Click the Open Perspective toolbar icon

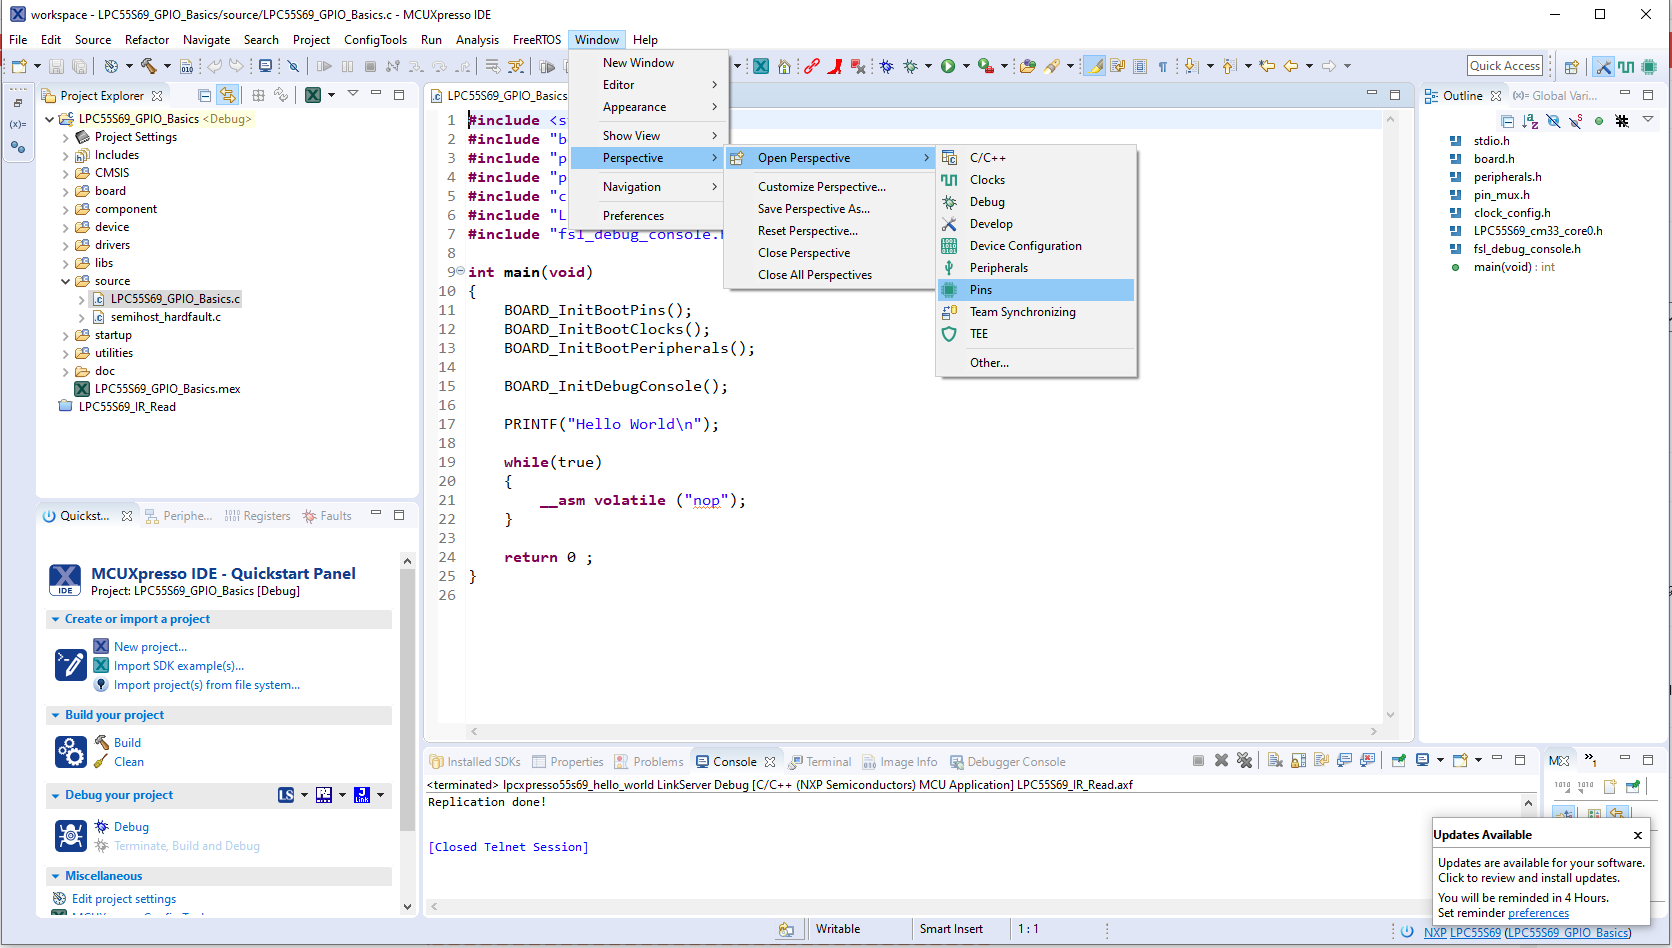(x=1571, y=67)
